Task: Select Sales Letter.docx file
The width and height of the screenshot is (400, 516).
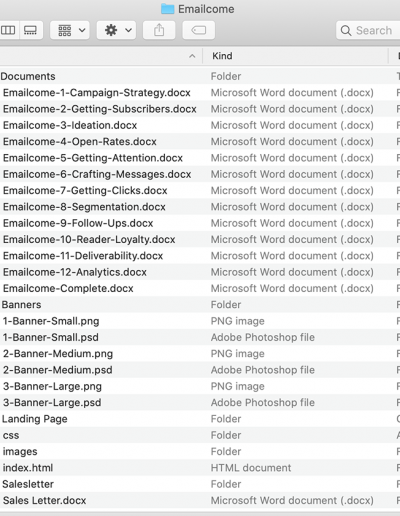Action: [200, 501]
